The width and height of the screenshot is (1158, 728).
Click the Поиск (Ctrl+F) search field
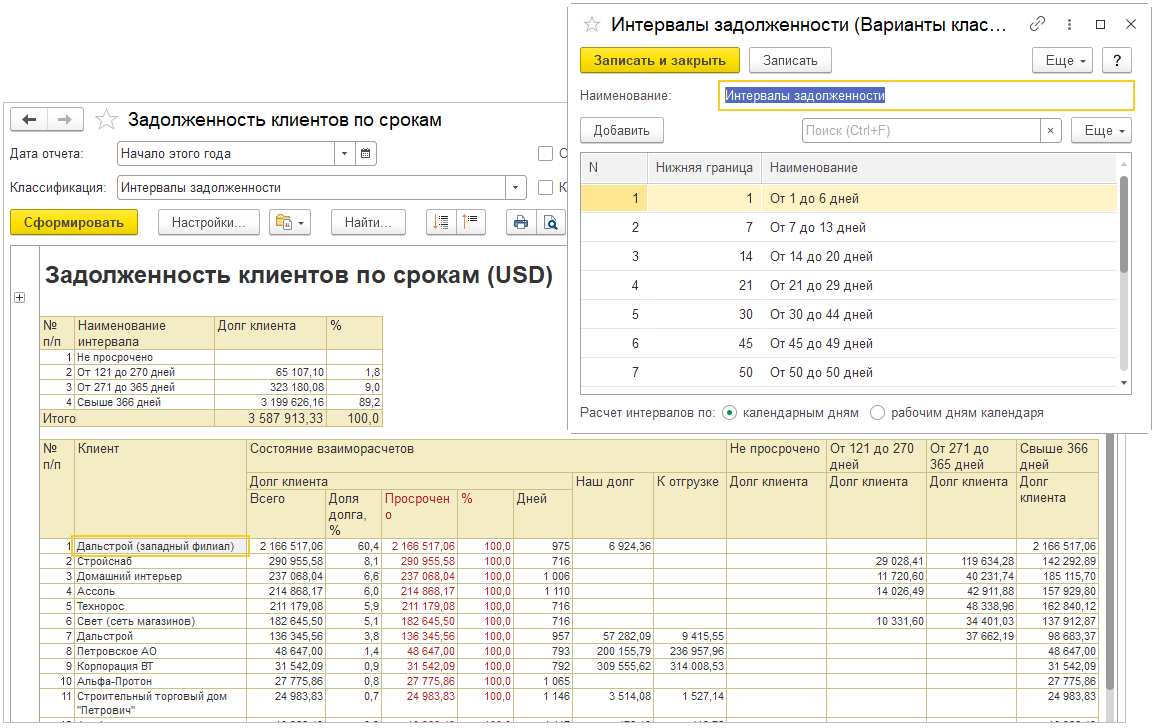coord(921,130)
